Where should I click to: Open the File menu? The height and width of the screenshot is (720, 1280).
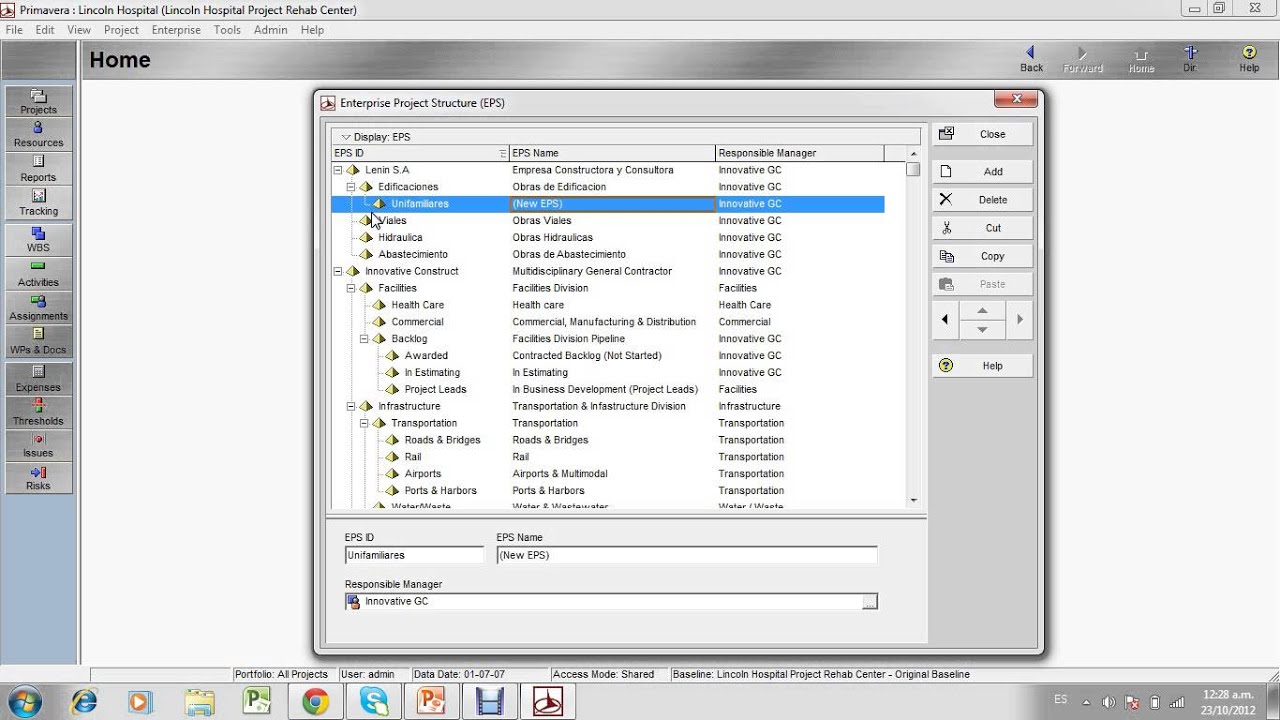click(14, 30)
